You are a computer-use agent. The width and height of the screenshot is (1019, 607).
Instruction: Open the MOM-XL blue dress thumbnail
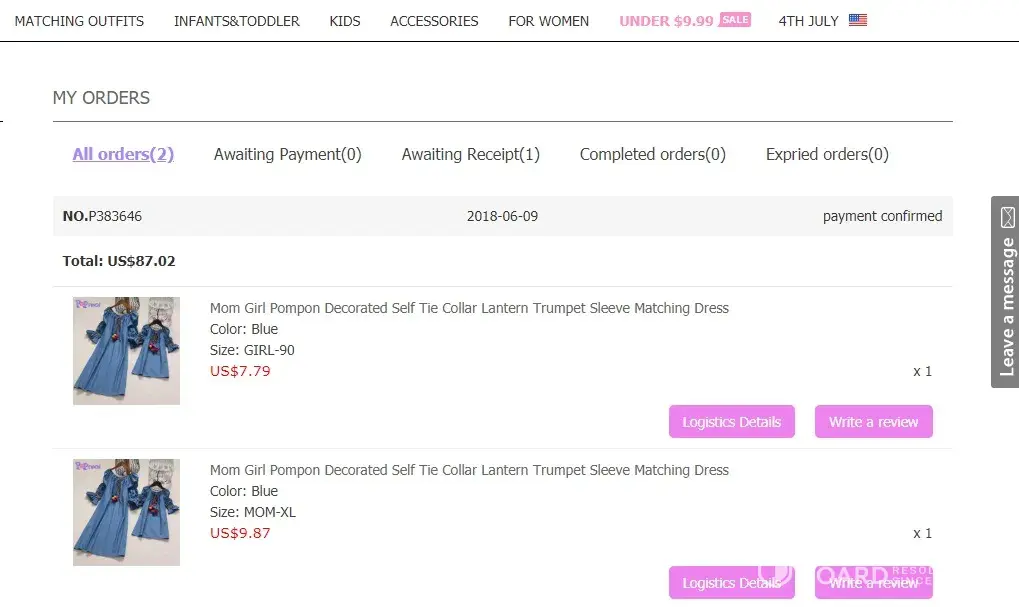click(x=126, y=513)
